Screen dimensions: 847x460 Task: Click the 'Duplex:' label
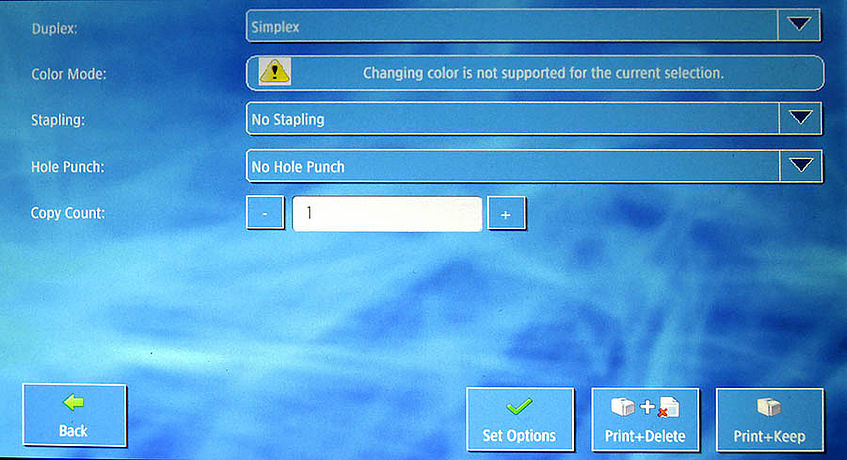[x=54, y=29]
